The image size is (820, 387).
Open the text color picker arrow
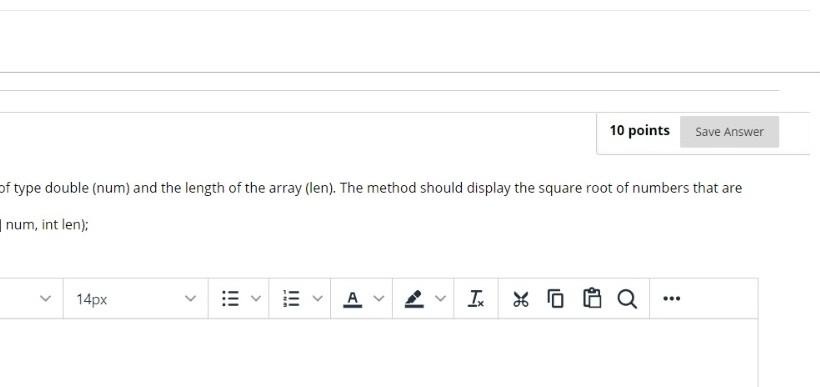tap(379, 299)
